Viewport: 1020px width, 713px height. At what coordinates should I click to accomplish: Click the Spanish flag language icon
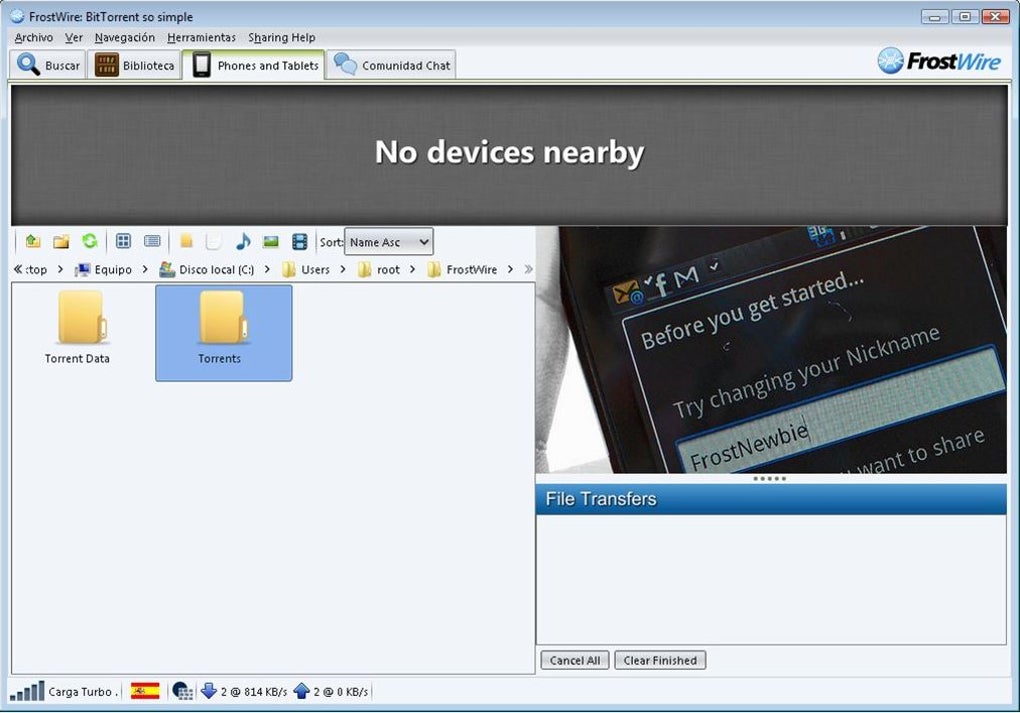tap(144, 691)
